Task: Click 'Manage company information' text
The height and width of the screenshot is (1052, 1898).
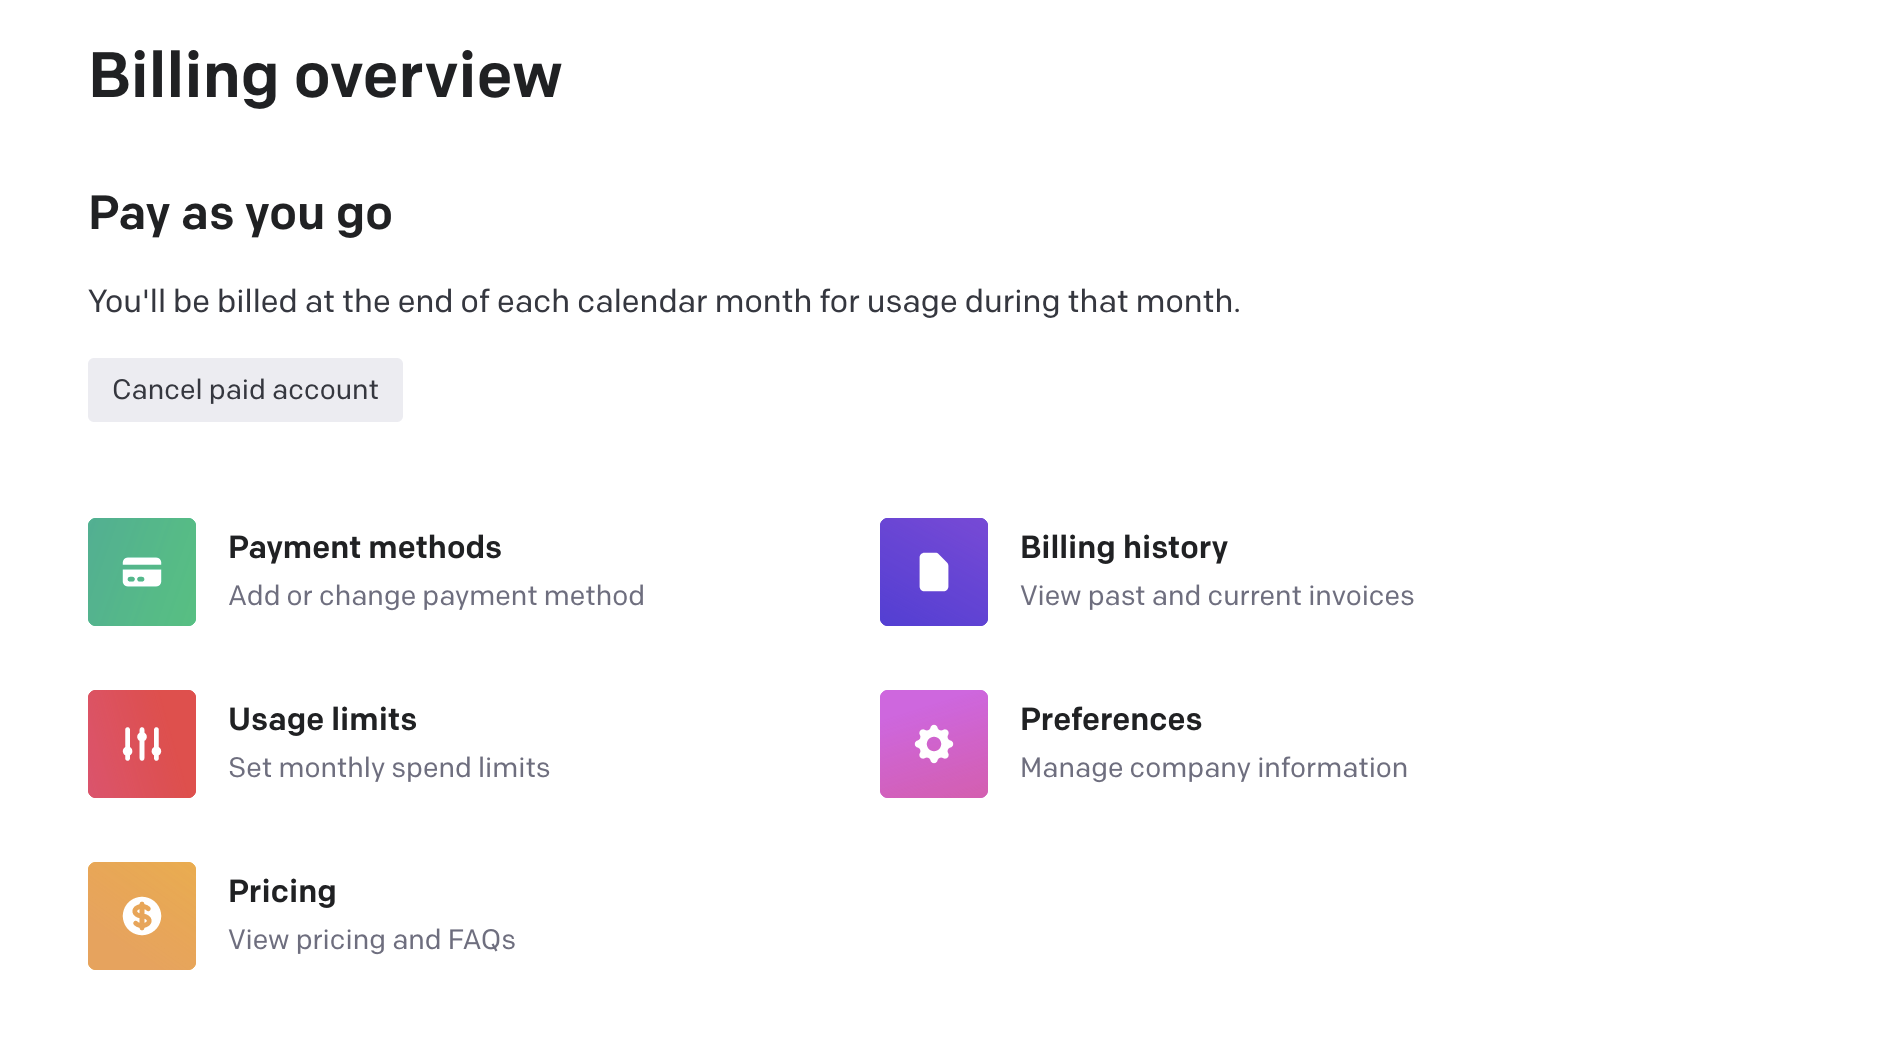Action: tap(1214, 768)
